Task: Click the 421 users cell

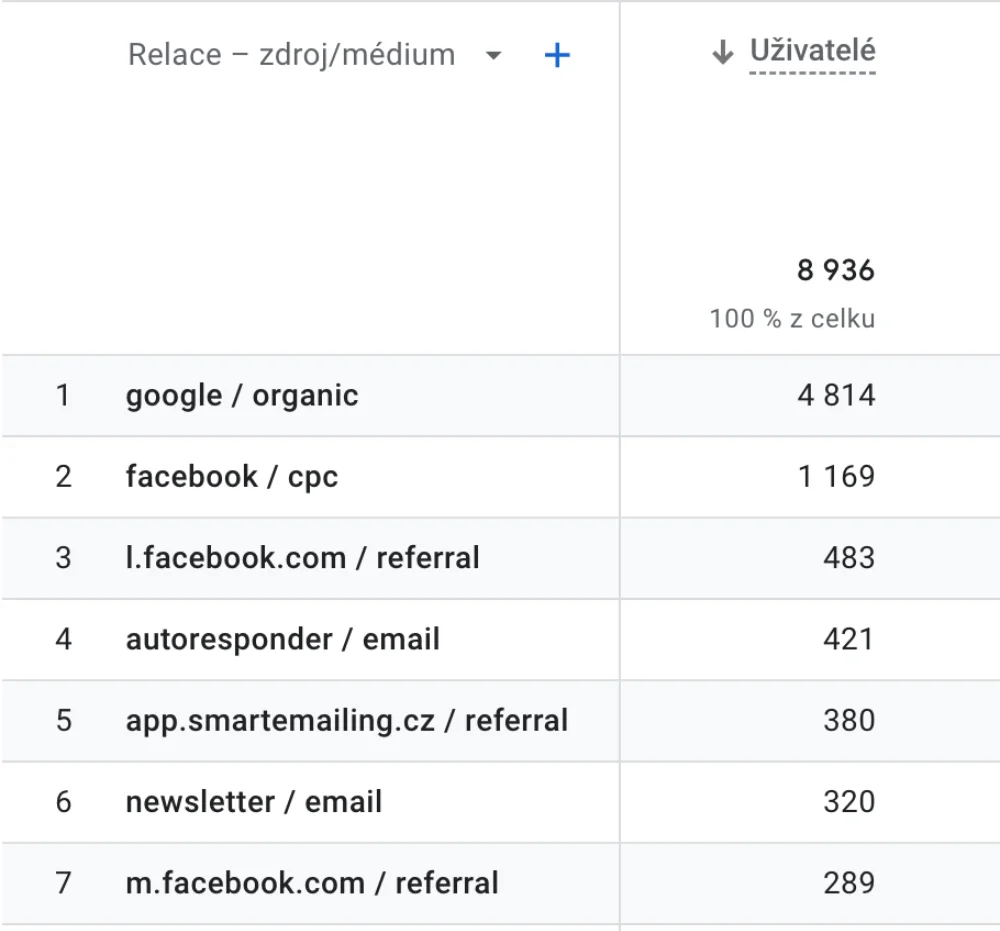Action: (848, 640)
